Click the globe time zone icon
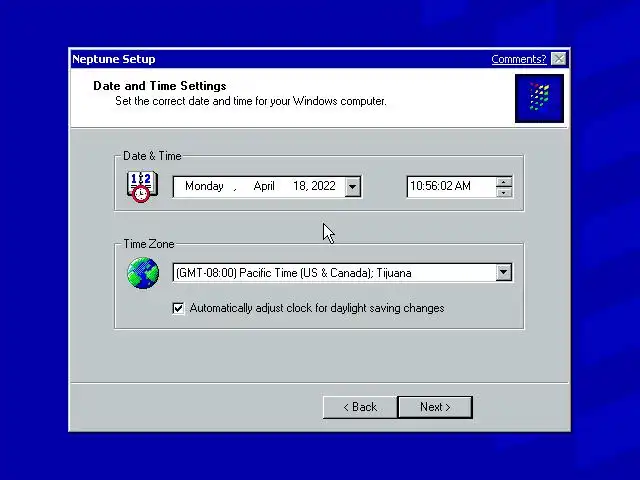 tap(143, 273)
